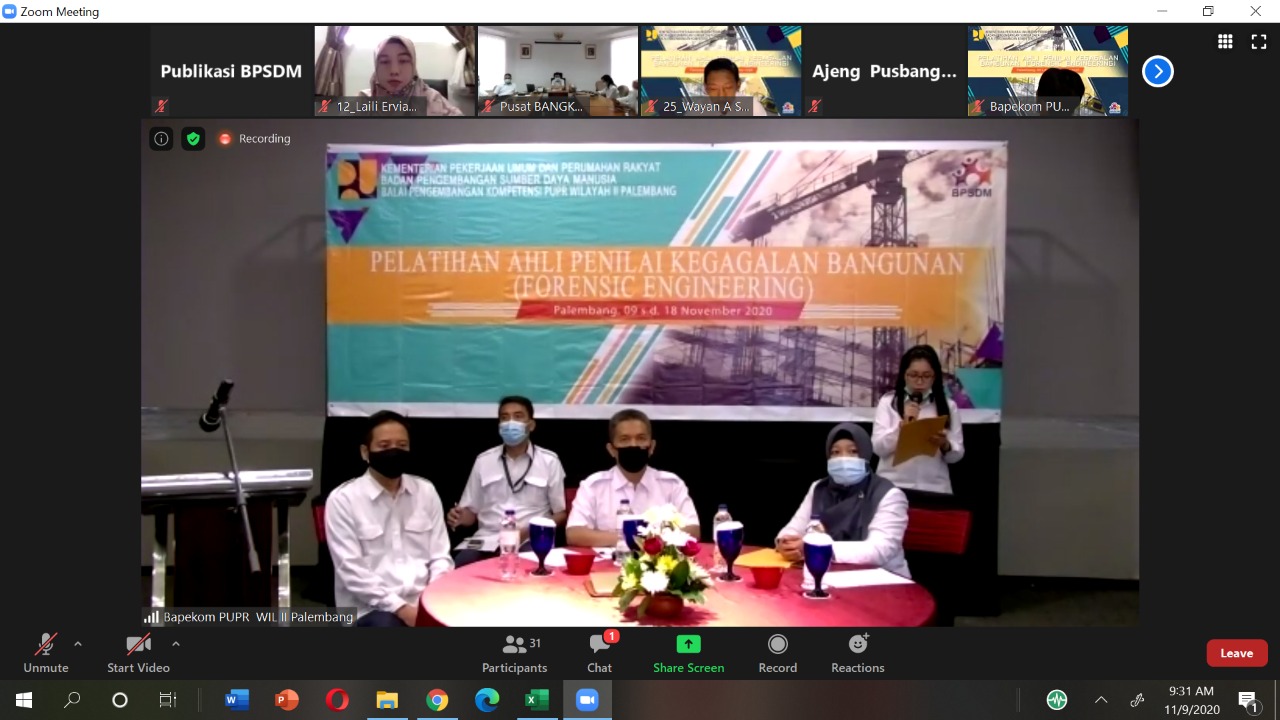1280x720 pixels.
Task: Click the pen icon in system tray
Action: click(1137, 700)
